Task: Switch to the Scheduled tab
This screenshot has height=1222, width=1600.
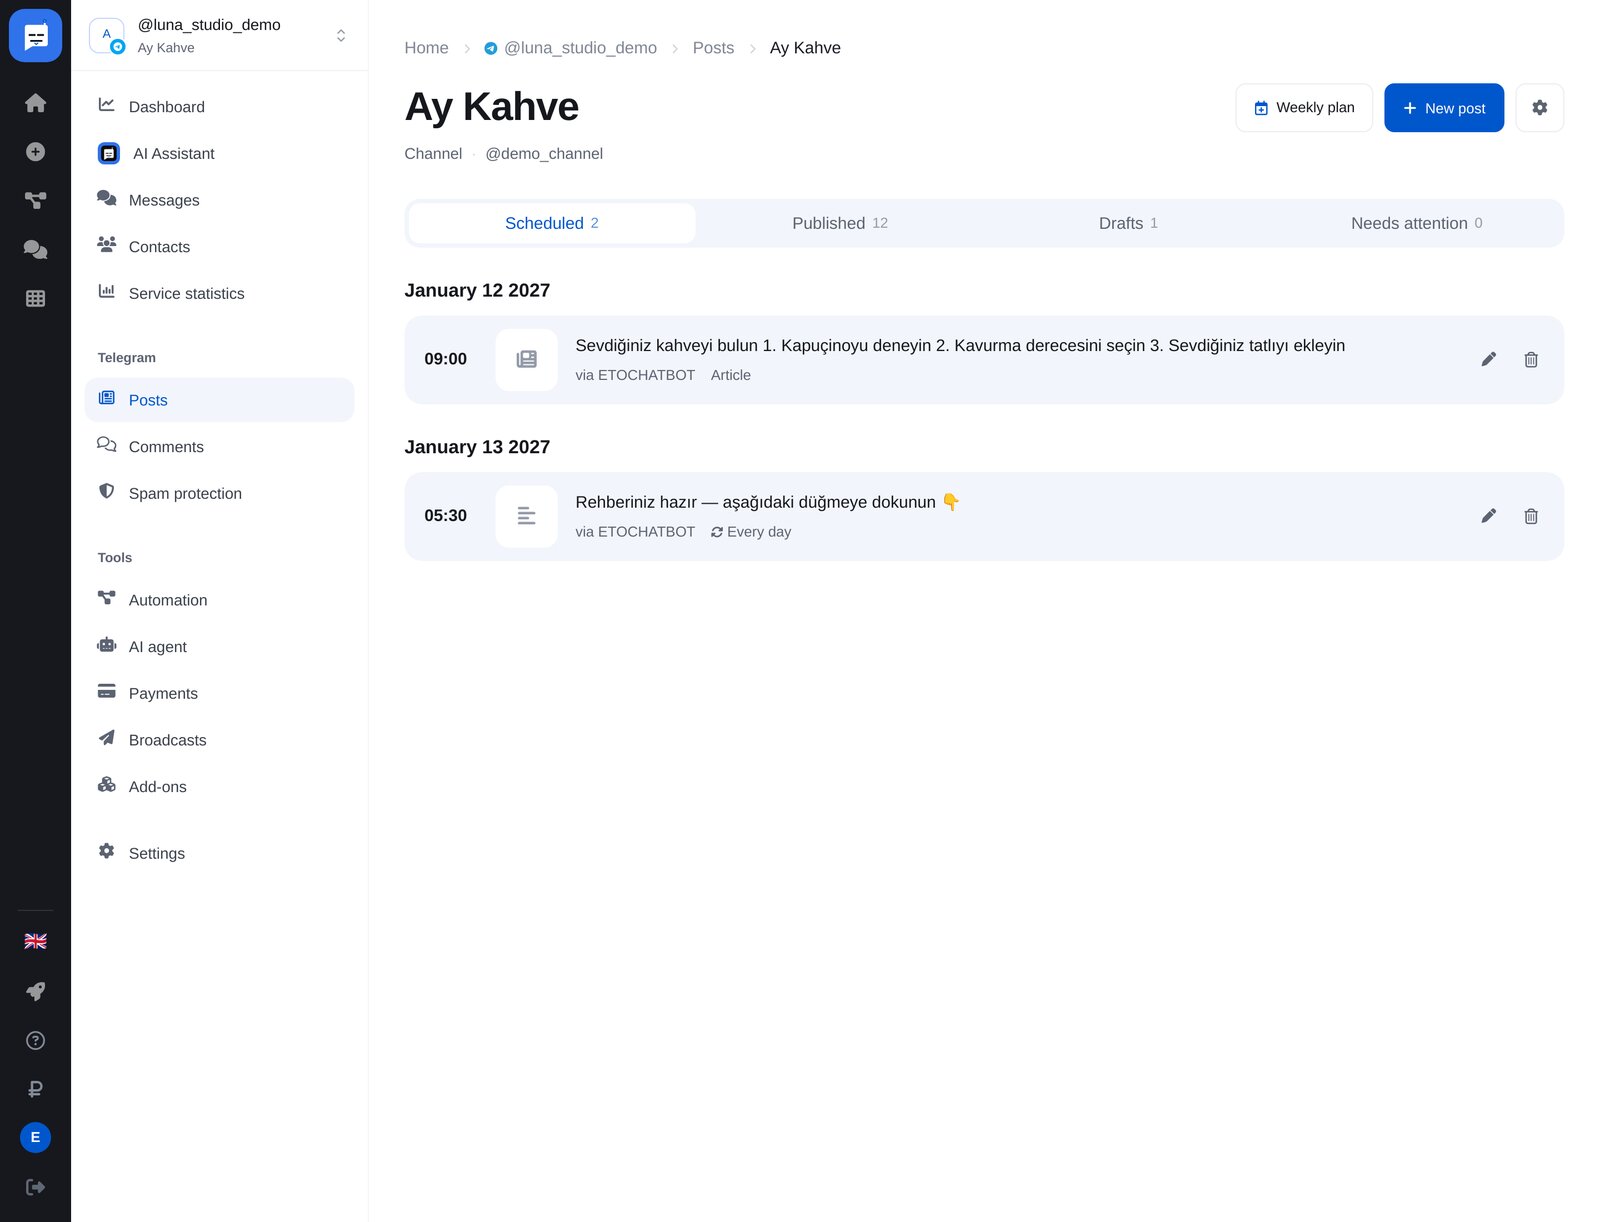Action: (x=552, y=223)
